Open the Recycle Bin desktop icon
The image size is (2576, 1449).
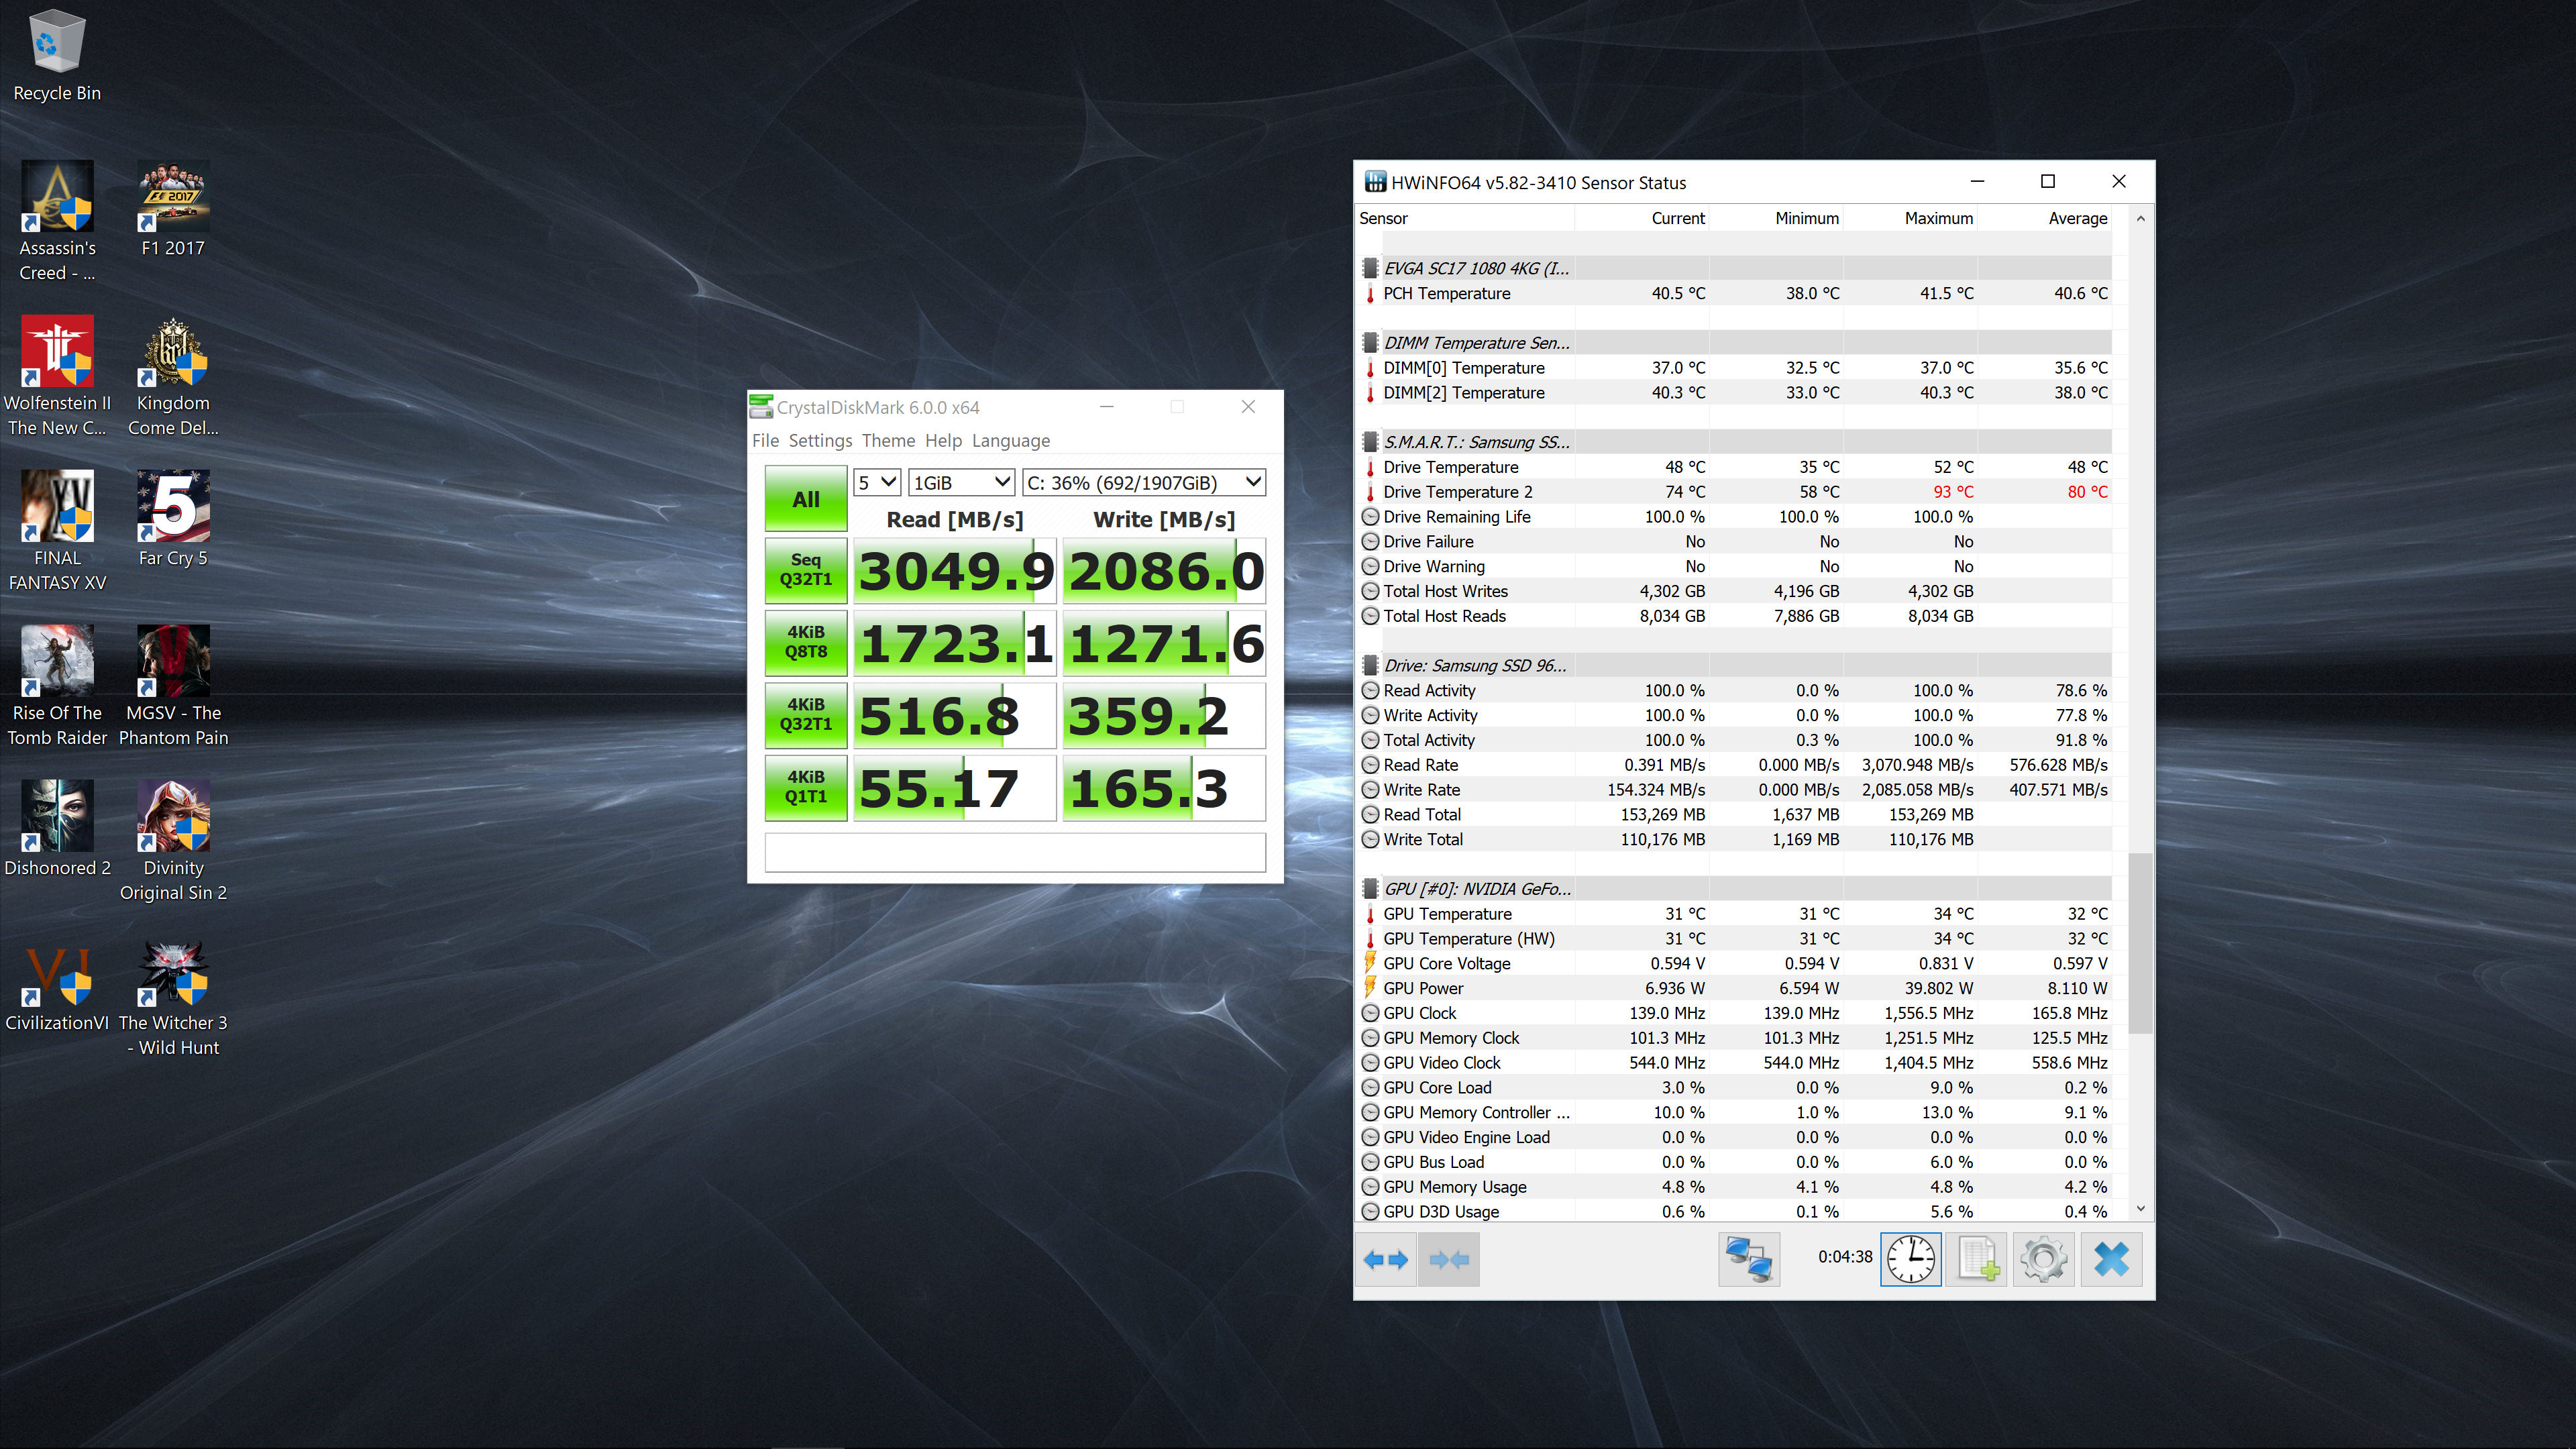click(x=57, y=56)
